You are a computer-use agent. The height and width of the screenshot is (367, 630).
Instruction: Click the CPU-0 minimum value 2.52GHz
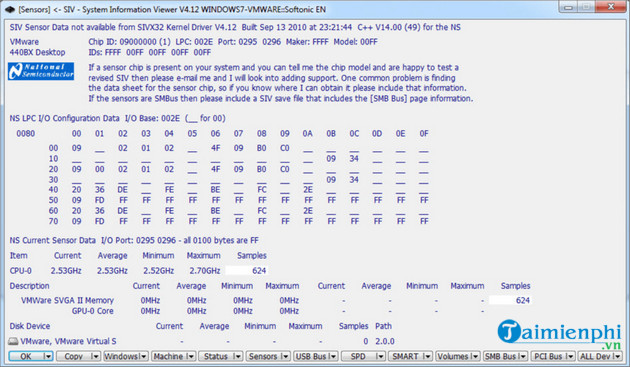(159, 271)
